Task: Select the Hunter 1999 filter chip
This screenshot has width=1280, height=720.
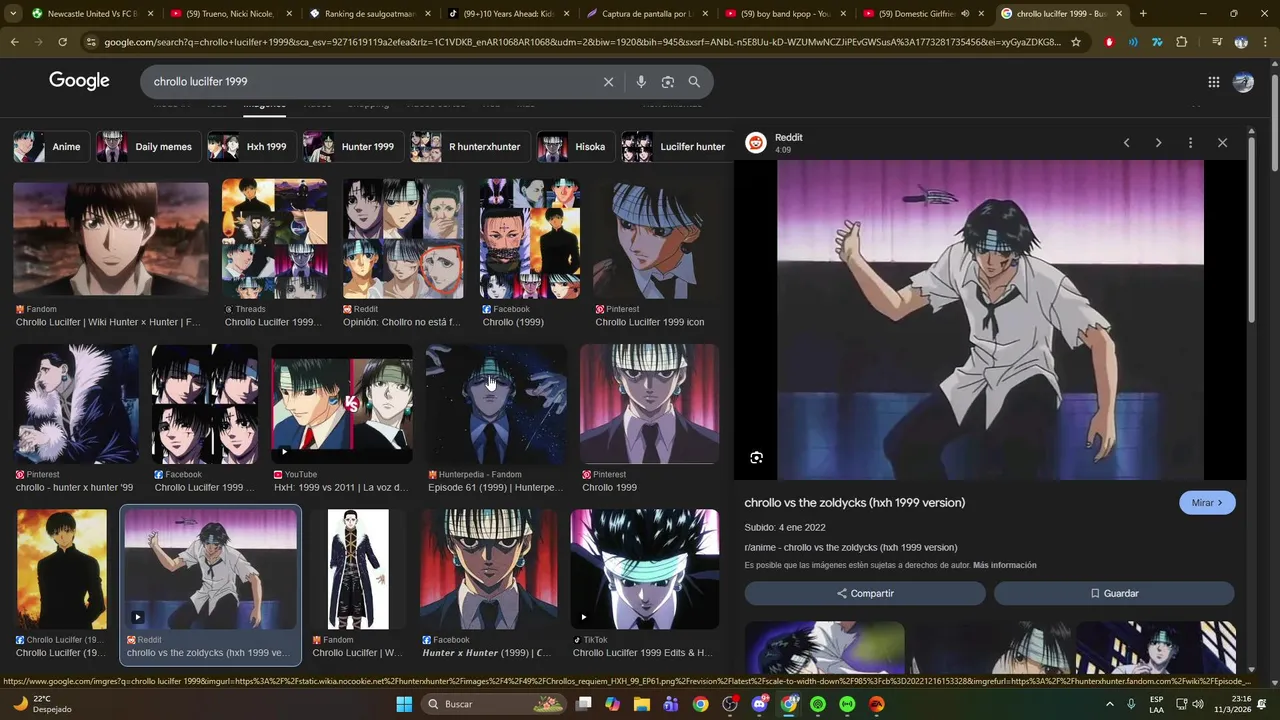Action: [x=353, y=147]
